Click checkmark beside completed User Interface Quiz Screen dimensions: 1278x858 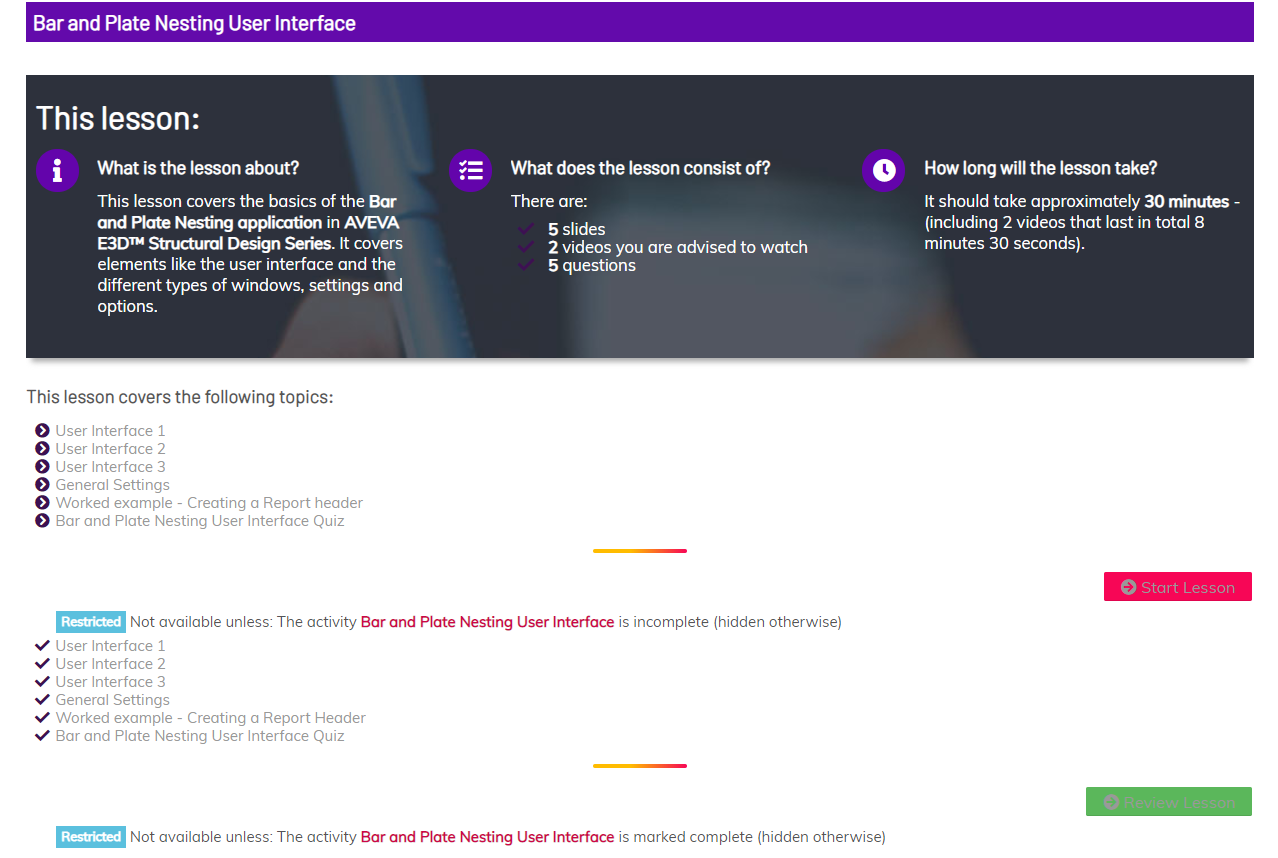[x=42, y=736]
